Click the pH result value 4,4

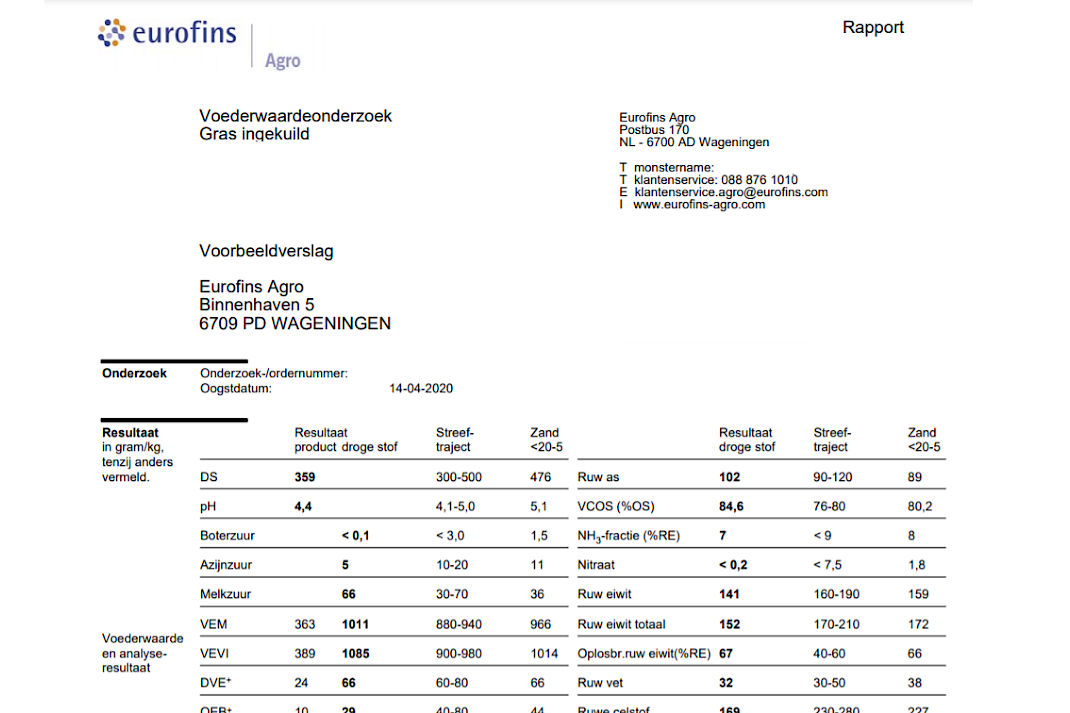click(x=303, y=506)
